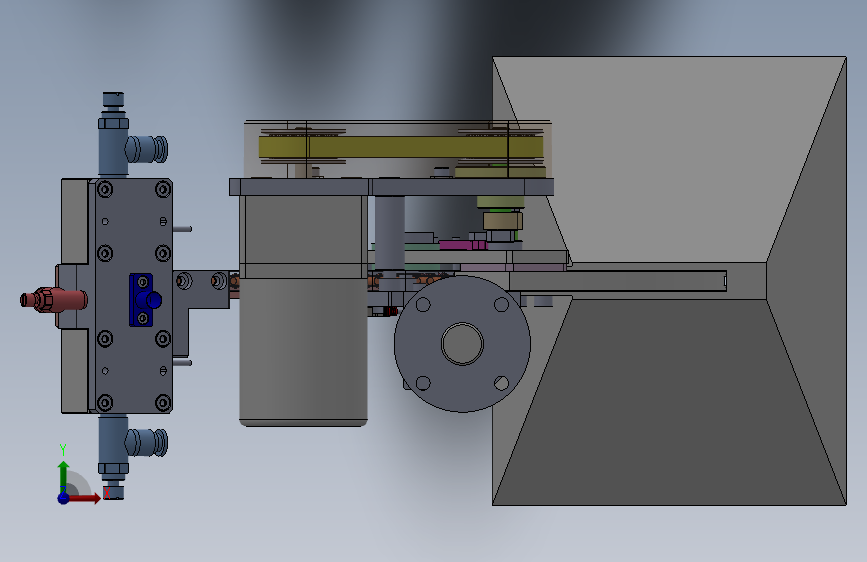Select the long slot bar inside hopper

(618, 281)
